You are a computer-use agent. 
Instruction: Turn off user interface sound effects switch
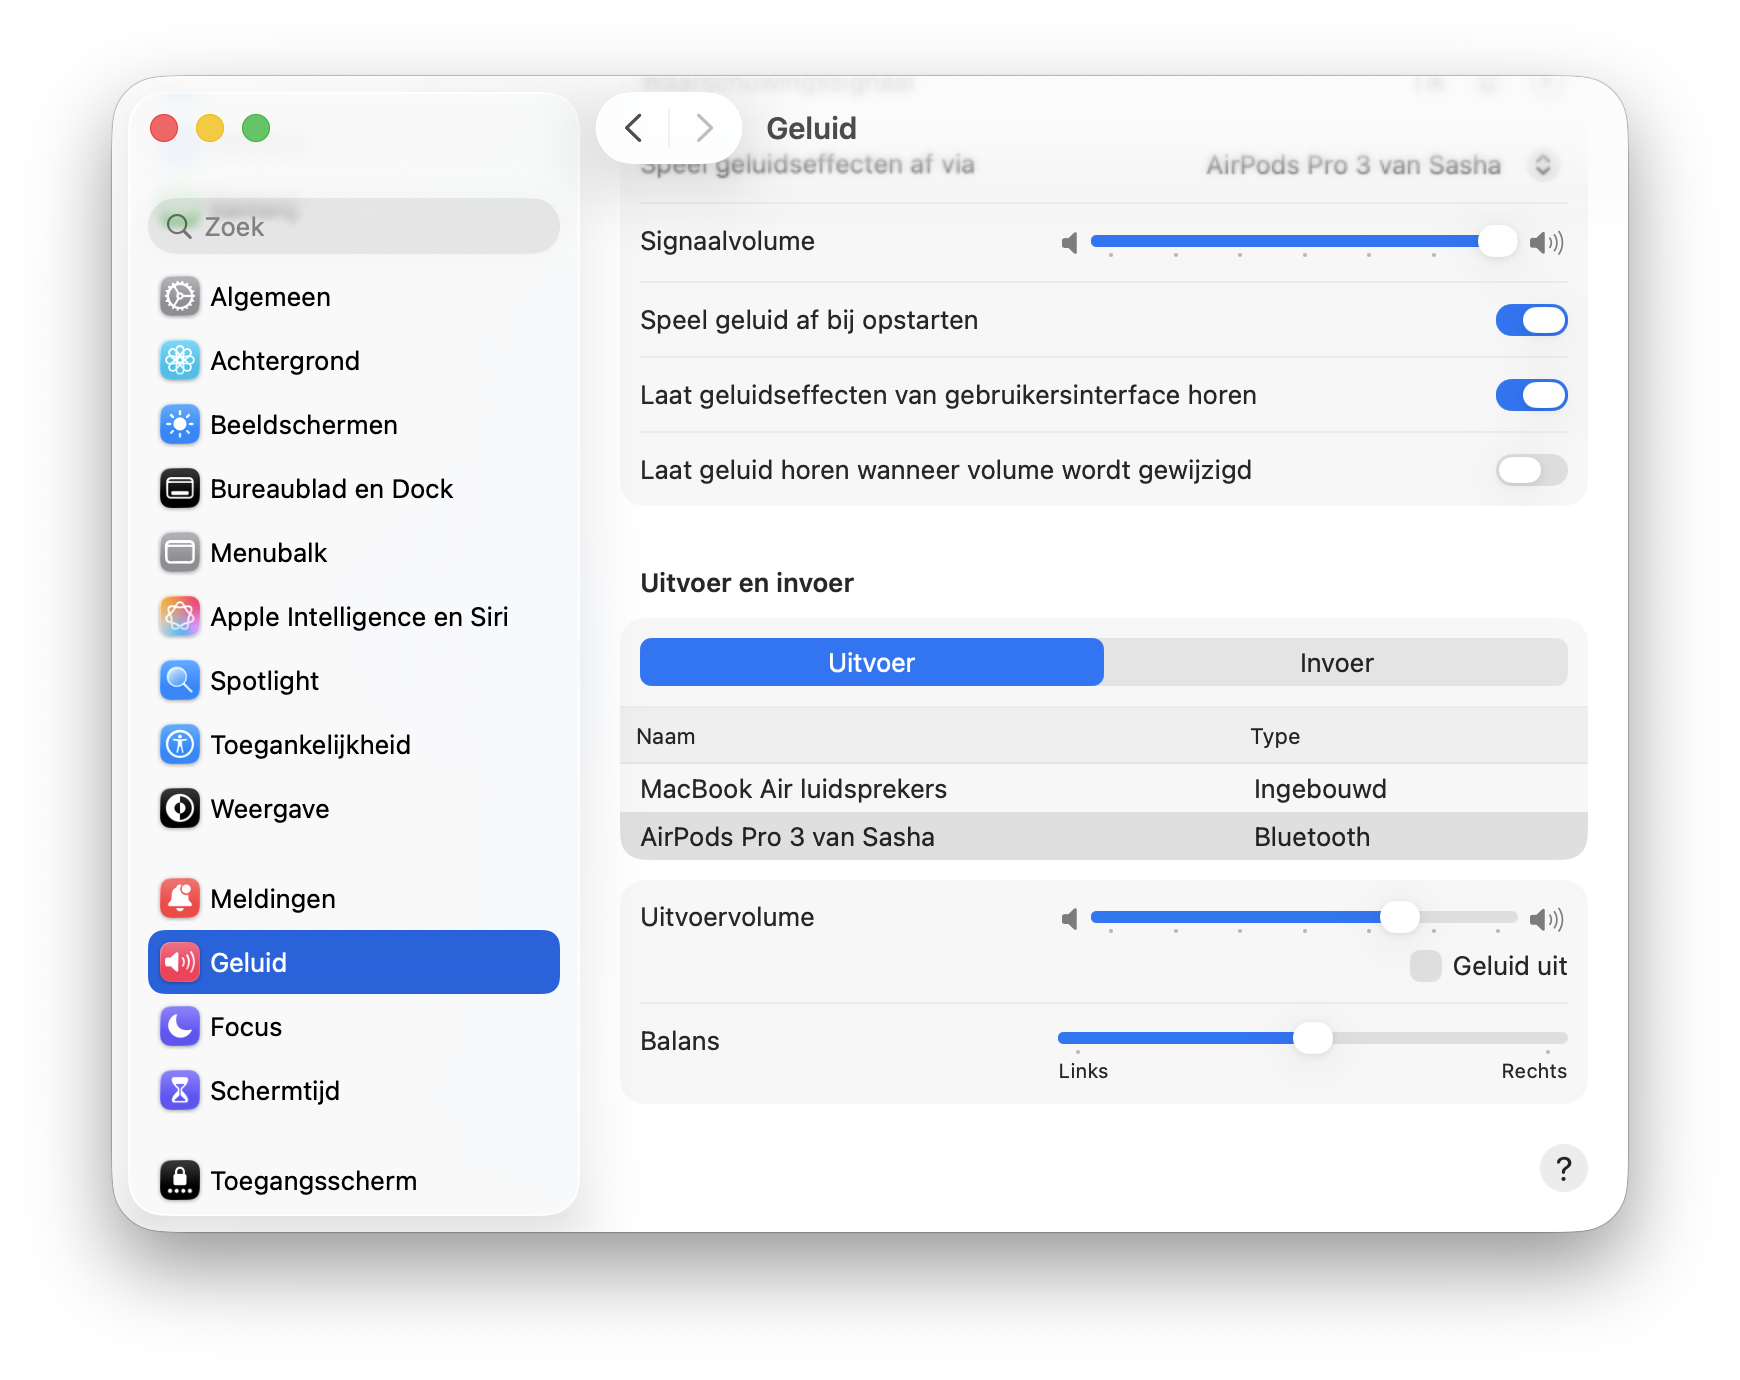click(x=1530, y=395)
